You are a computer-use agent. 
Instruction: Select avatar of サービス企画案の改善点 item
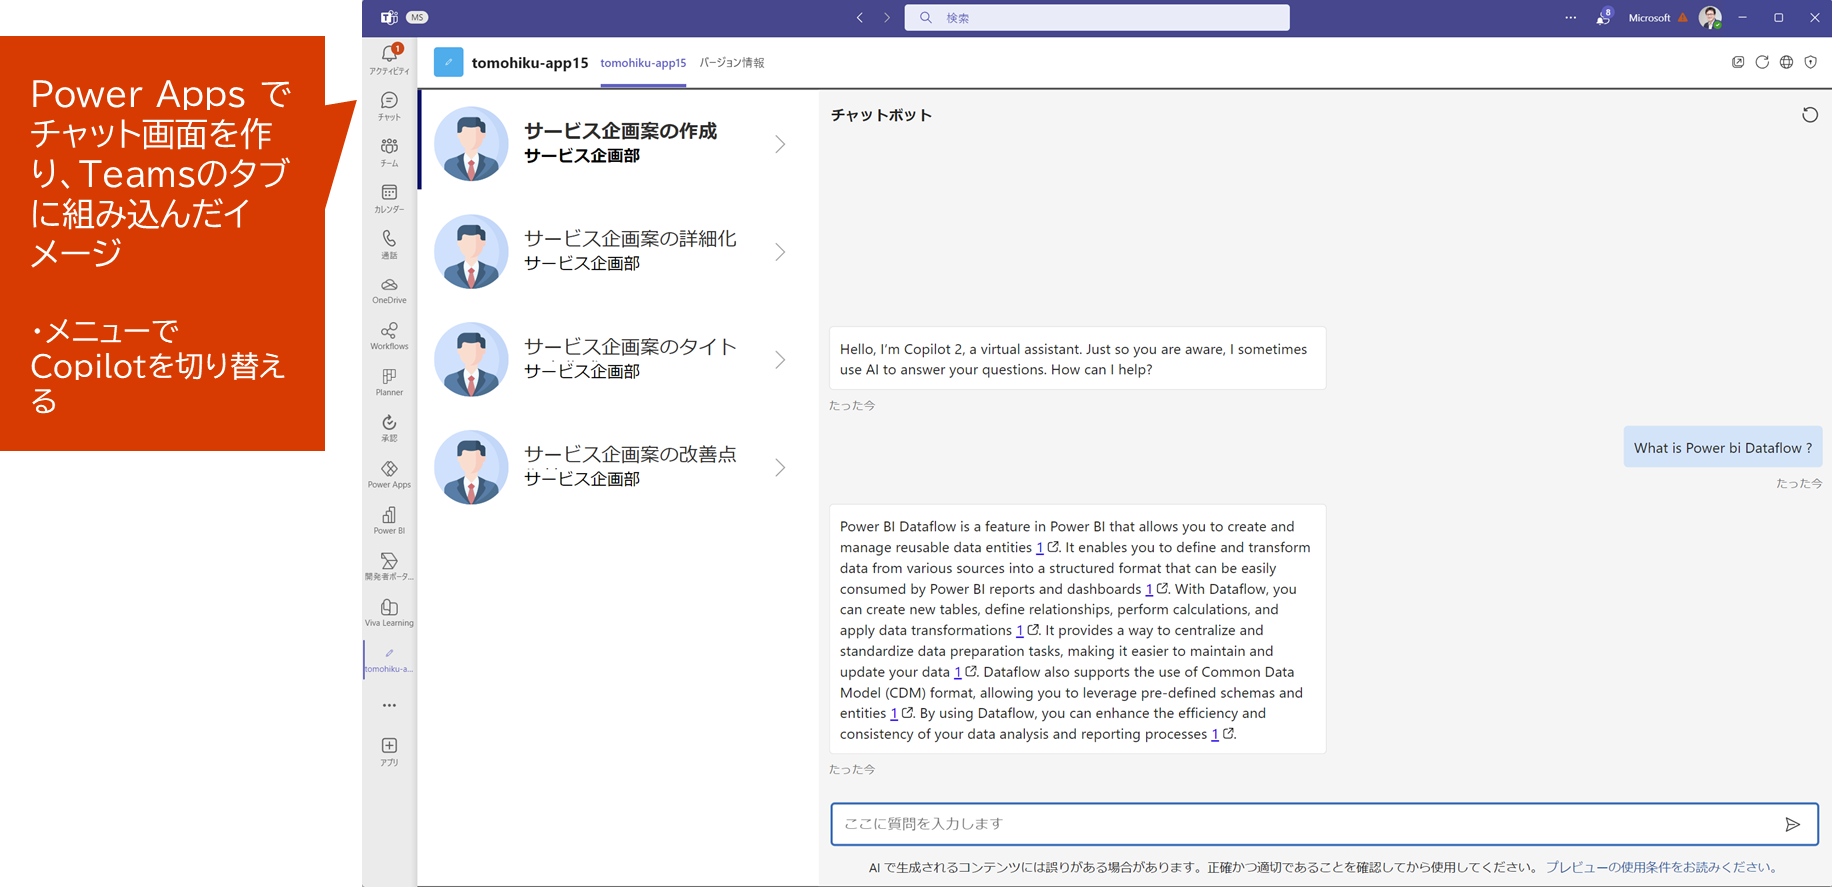point(471,467)
